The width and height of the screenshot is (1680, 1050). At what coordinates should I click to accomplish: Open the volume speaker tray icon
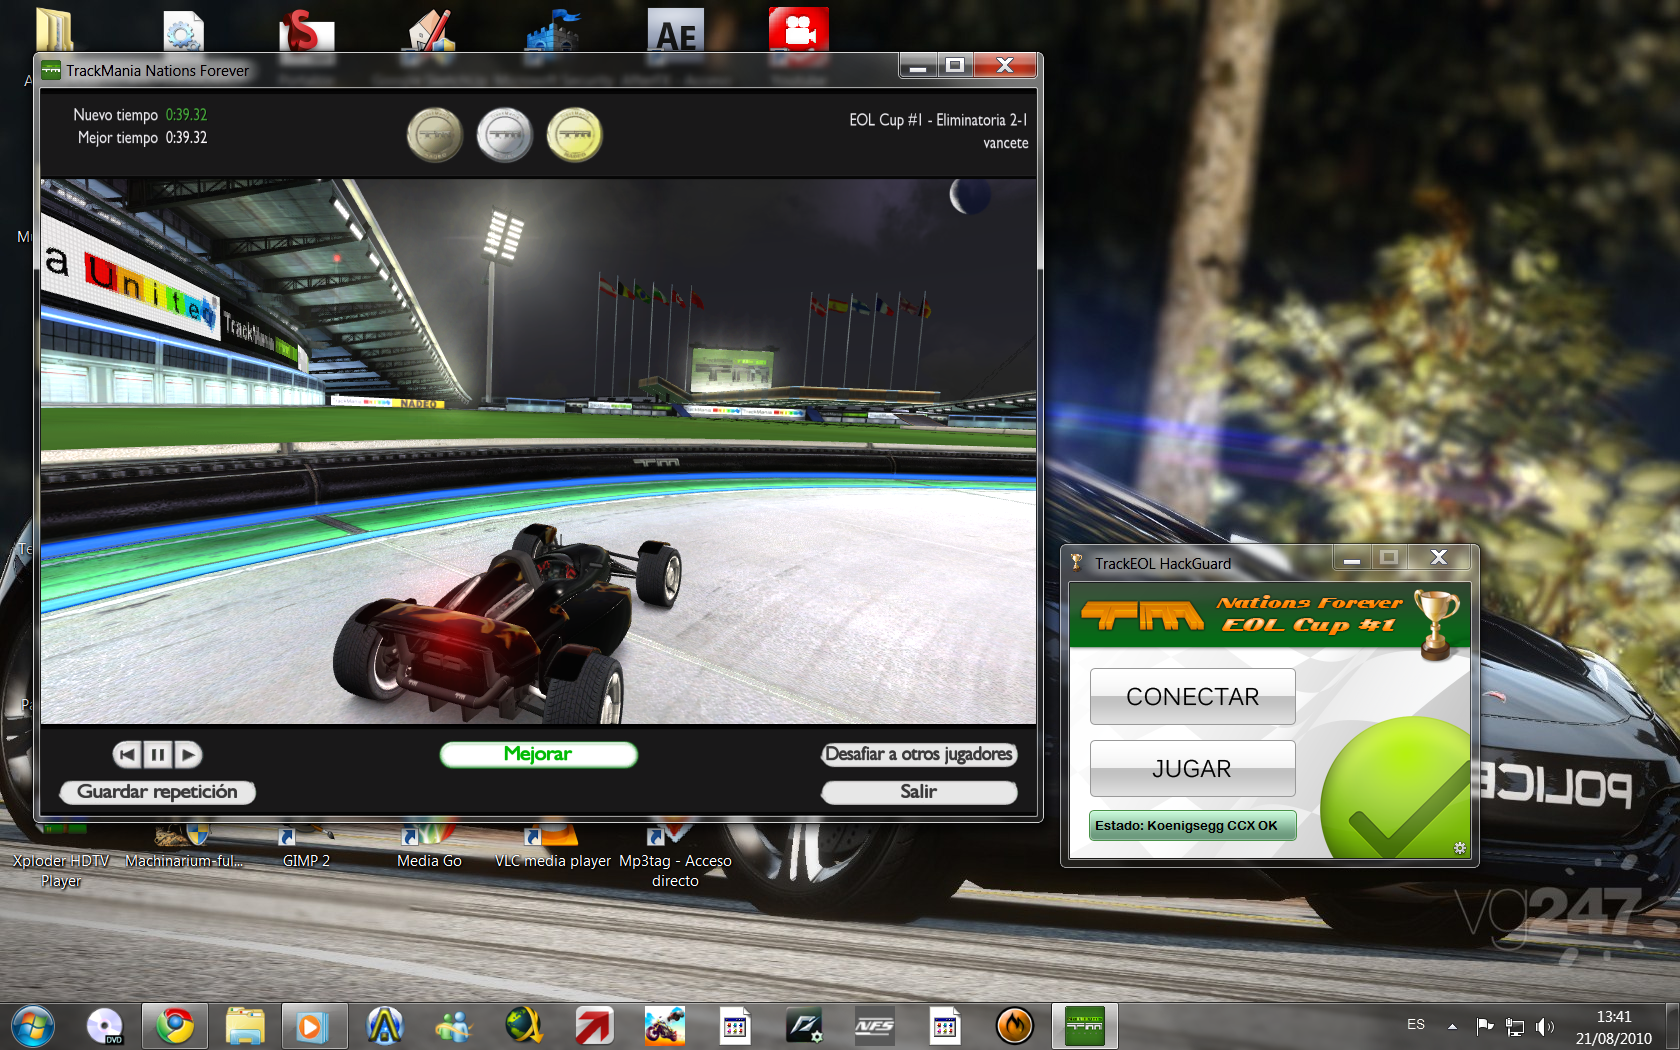point(1545,1026)
